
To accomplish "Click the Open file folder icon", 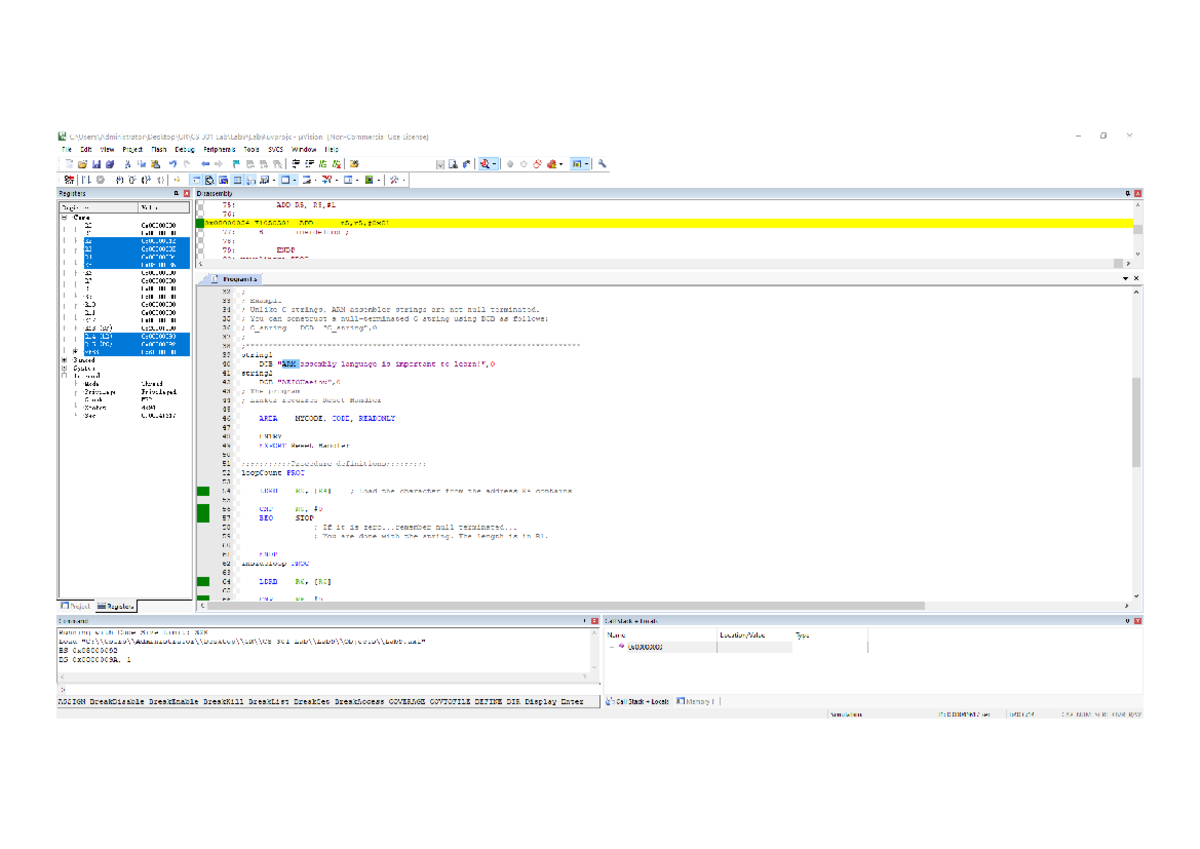I will click(x=82, y=164).
